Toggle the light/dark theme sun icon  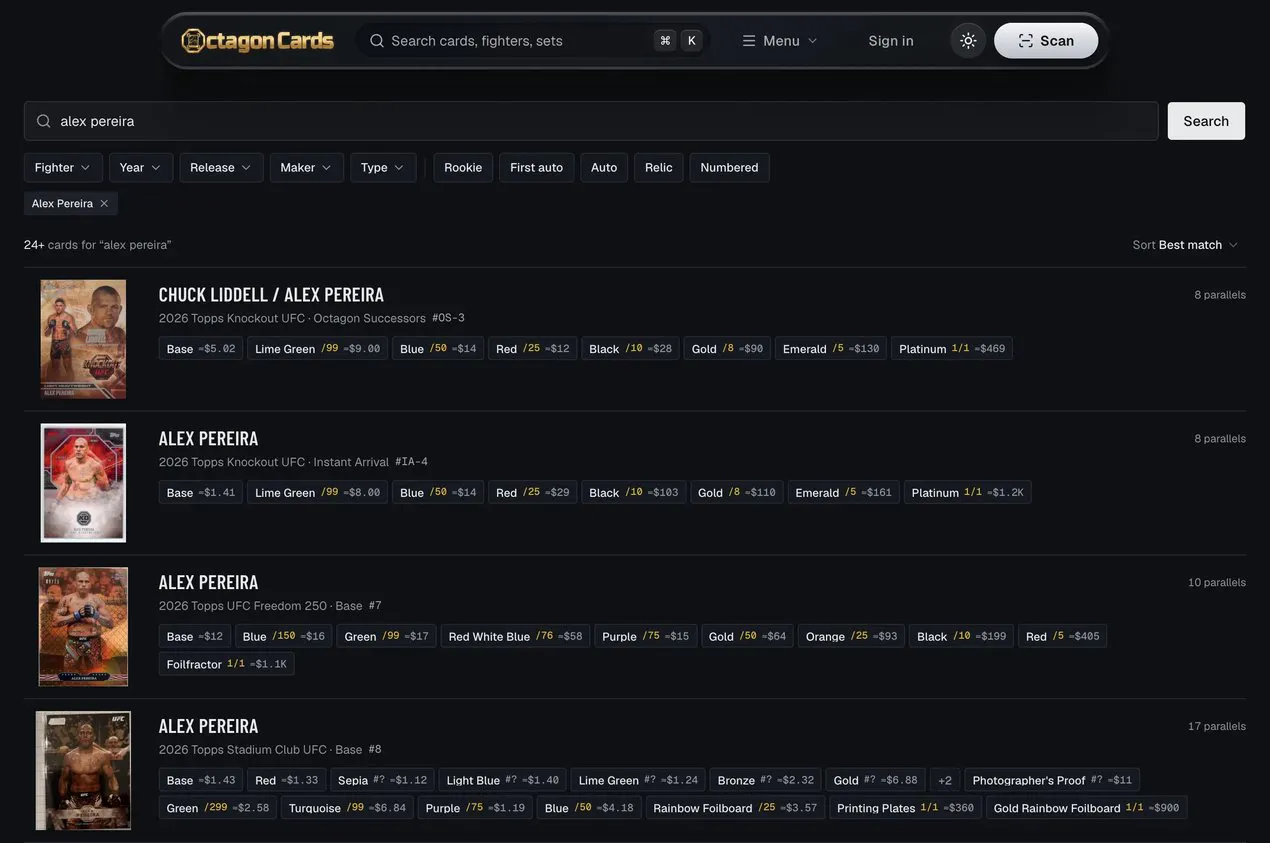click(x=968, y=41)
